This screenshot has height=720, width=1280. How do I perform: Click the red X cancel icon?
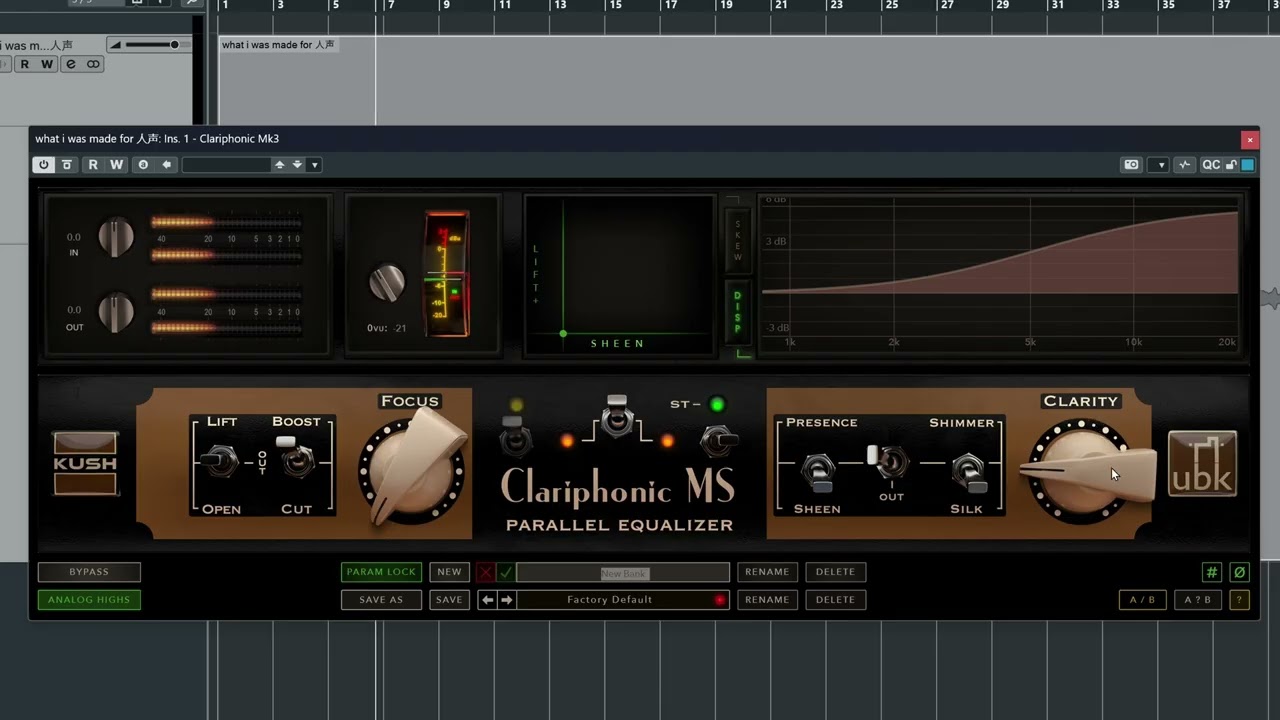click(486, 573)
